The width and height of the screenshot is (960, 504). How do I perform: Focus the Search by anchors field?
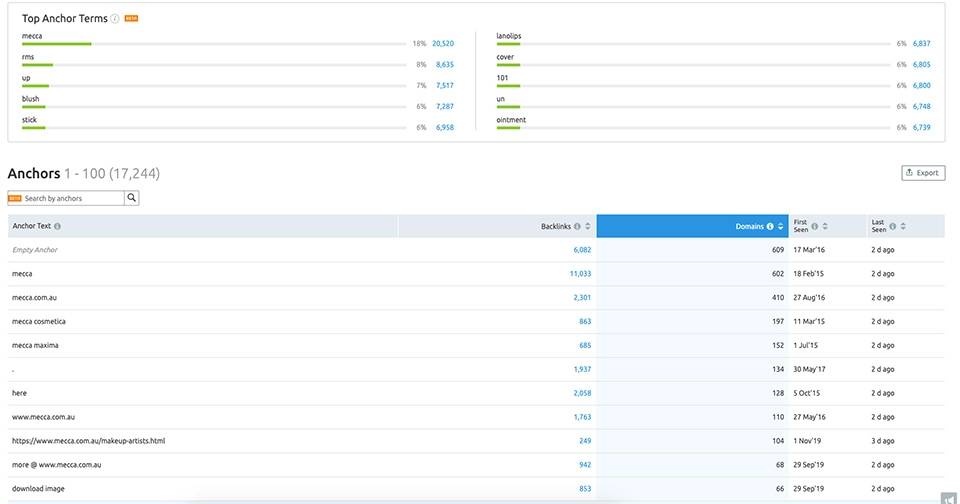pos(66,198)
